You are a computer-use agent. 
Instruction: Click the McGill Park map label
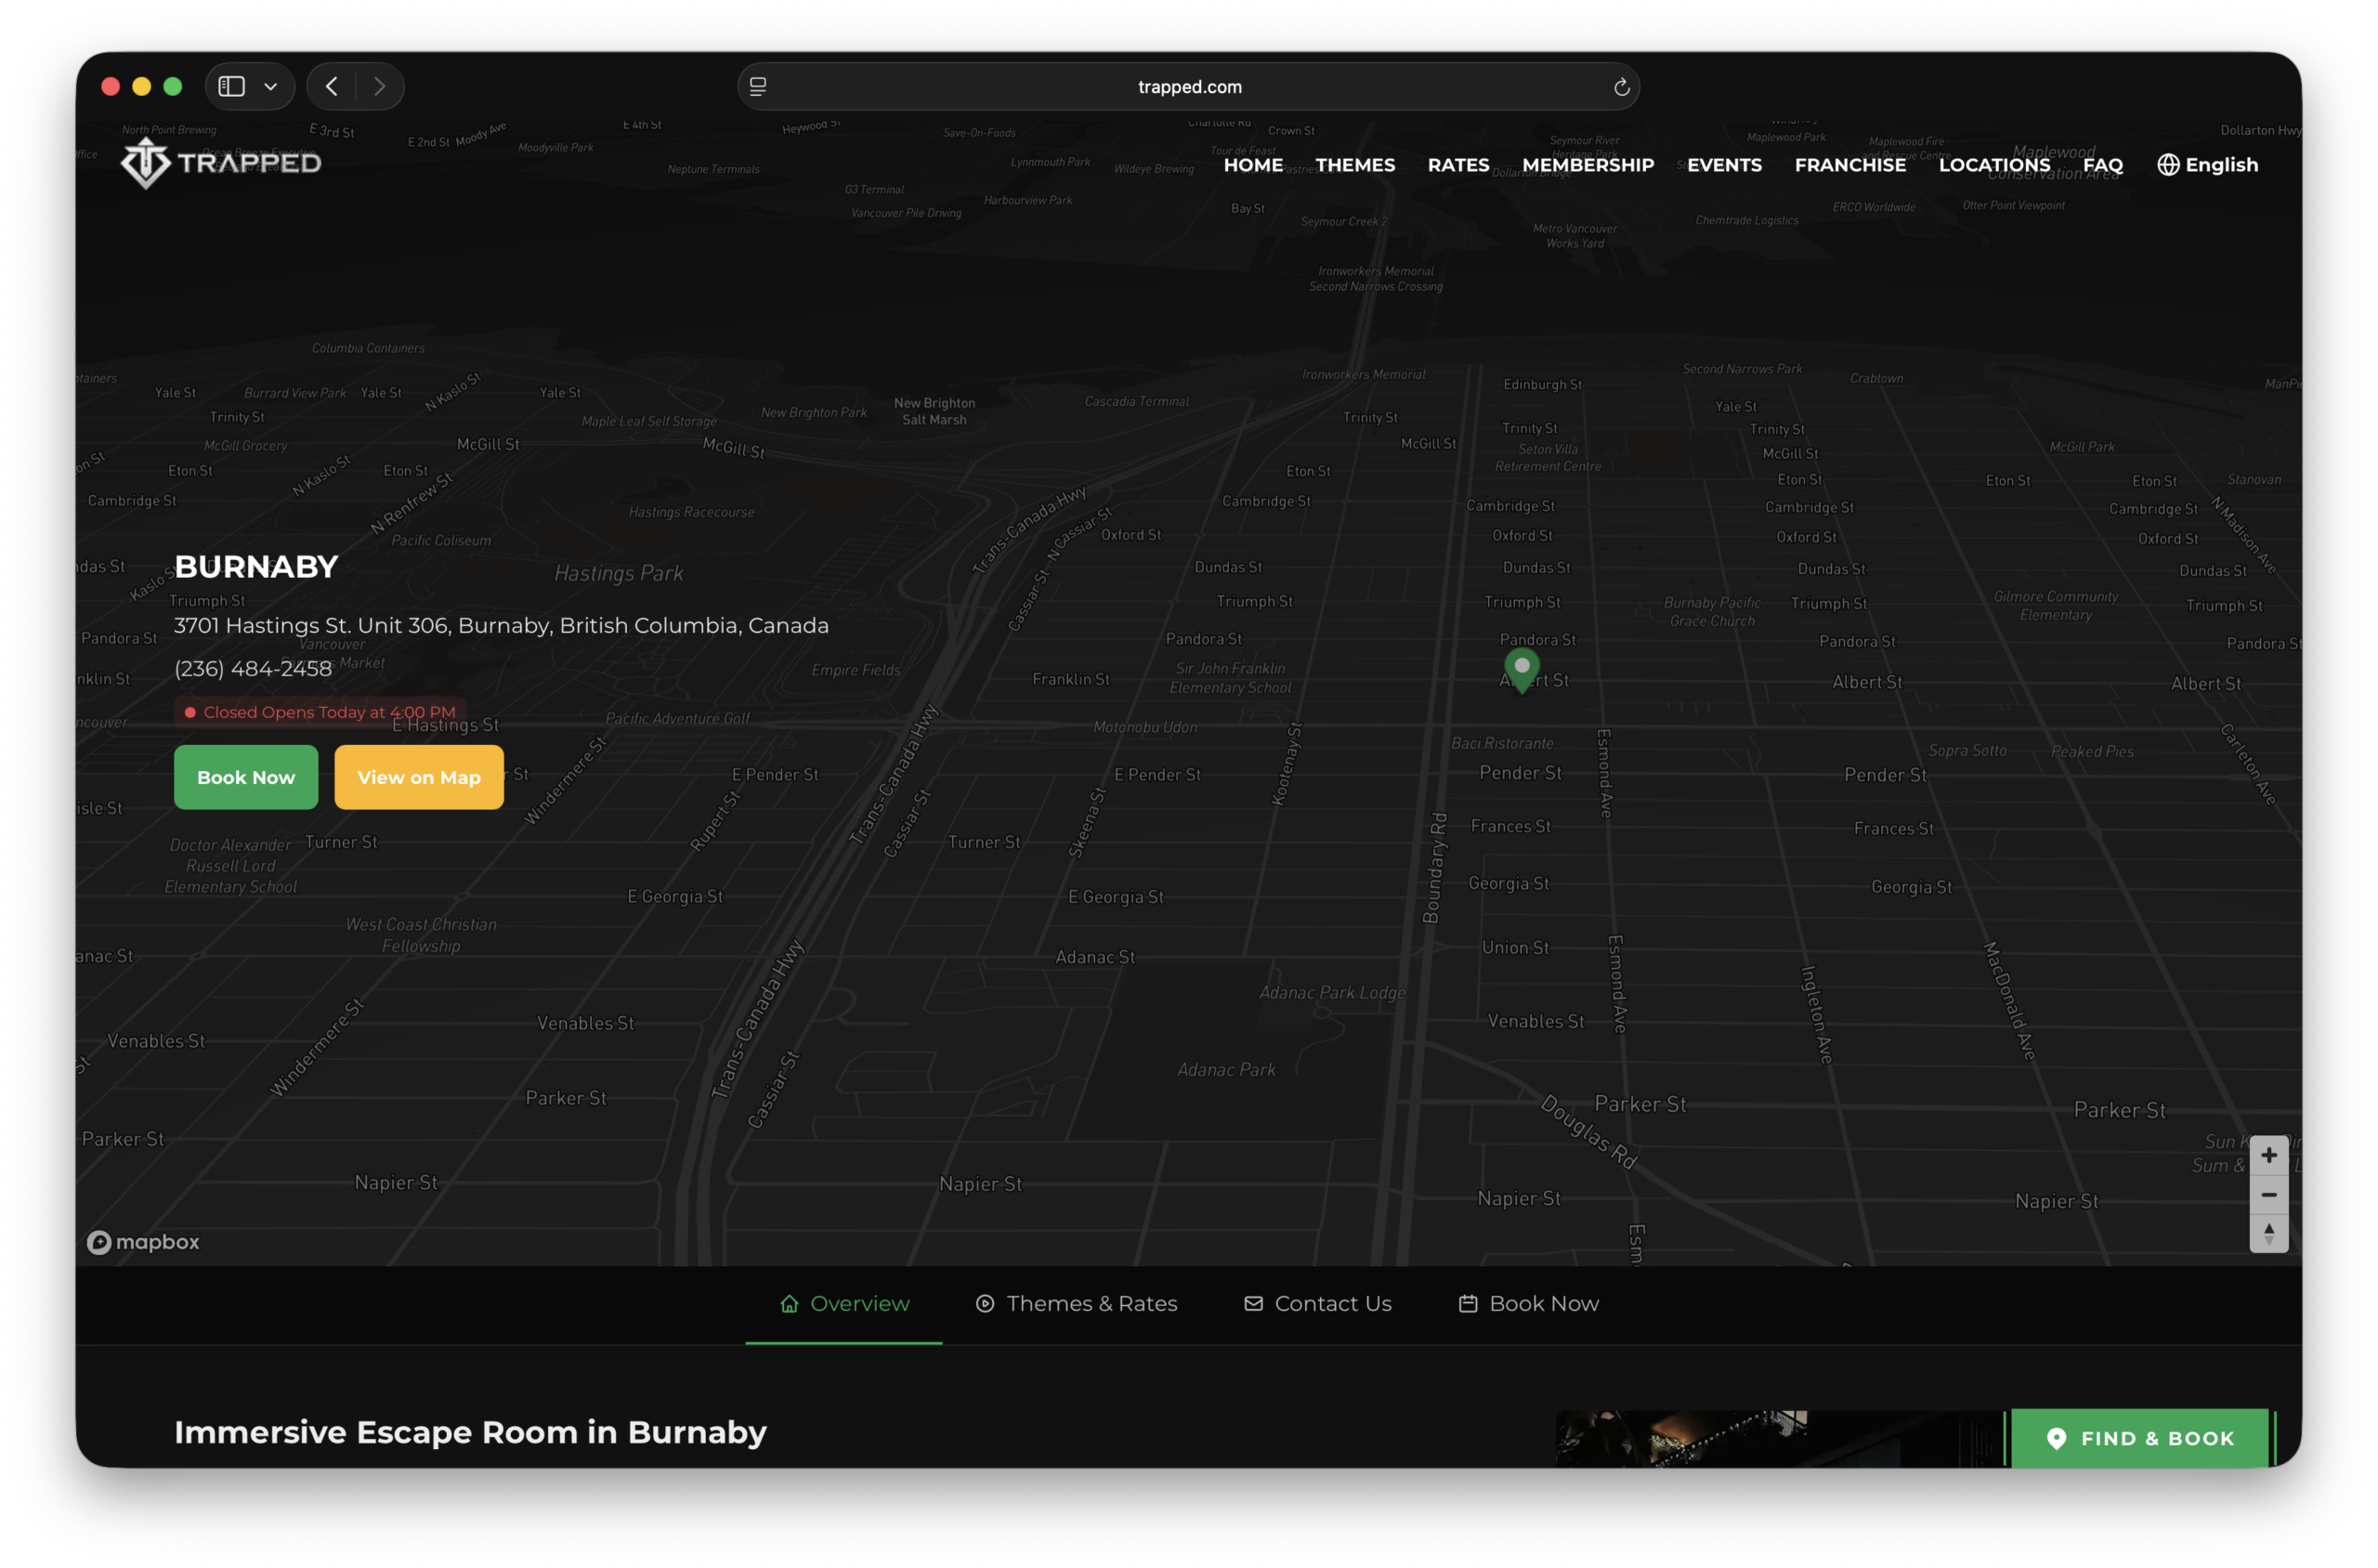click(x=2081, y=447)
